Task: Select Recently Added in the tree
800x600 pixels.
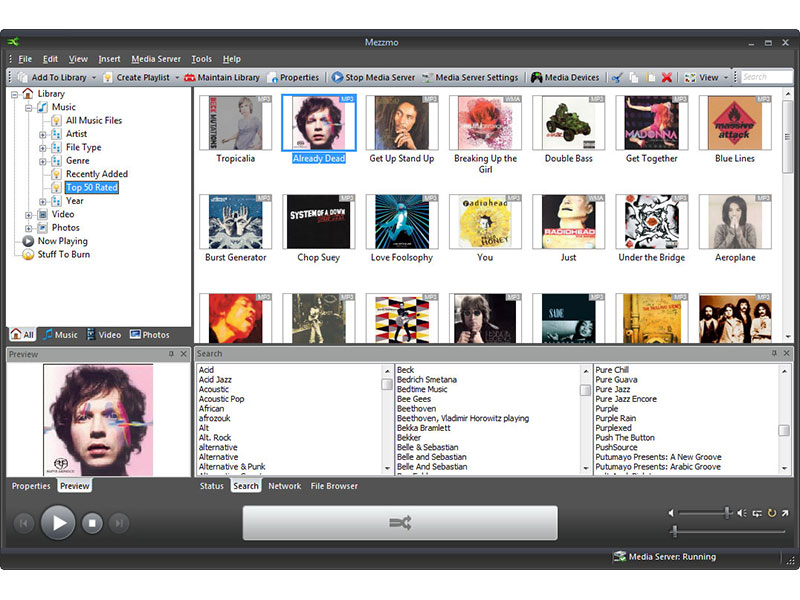Action: pyautogui.click(x=97, y=174)
